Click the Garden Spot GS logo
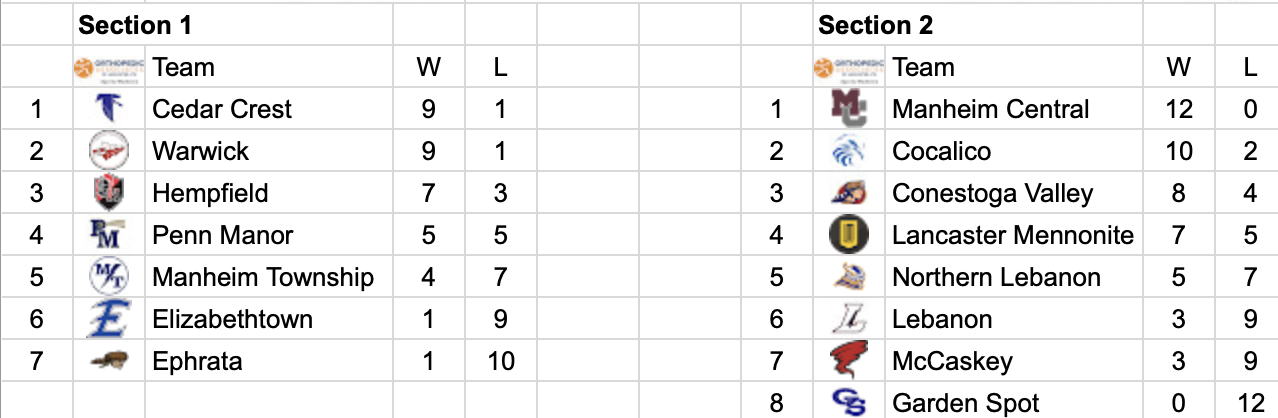This screenshot has width=1278, height=418. click(849, 402)
